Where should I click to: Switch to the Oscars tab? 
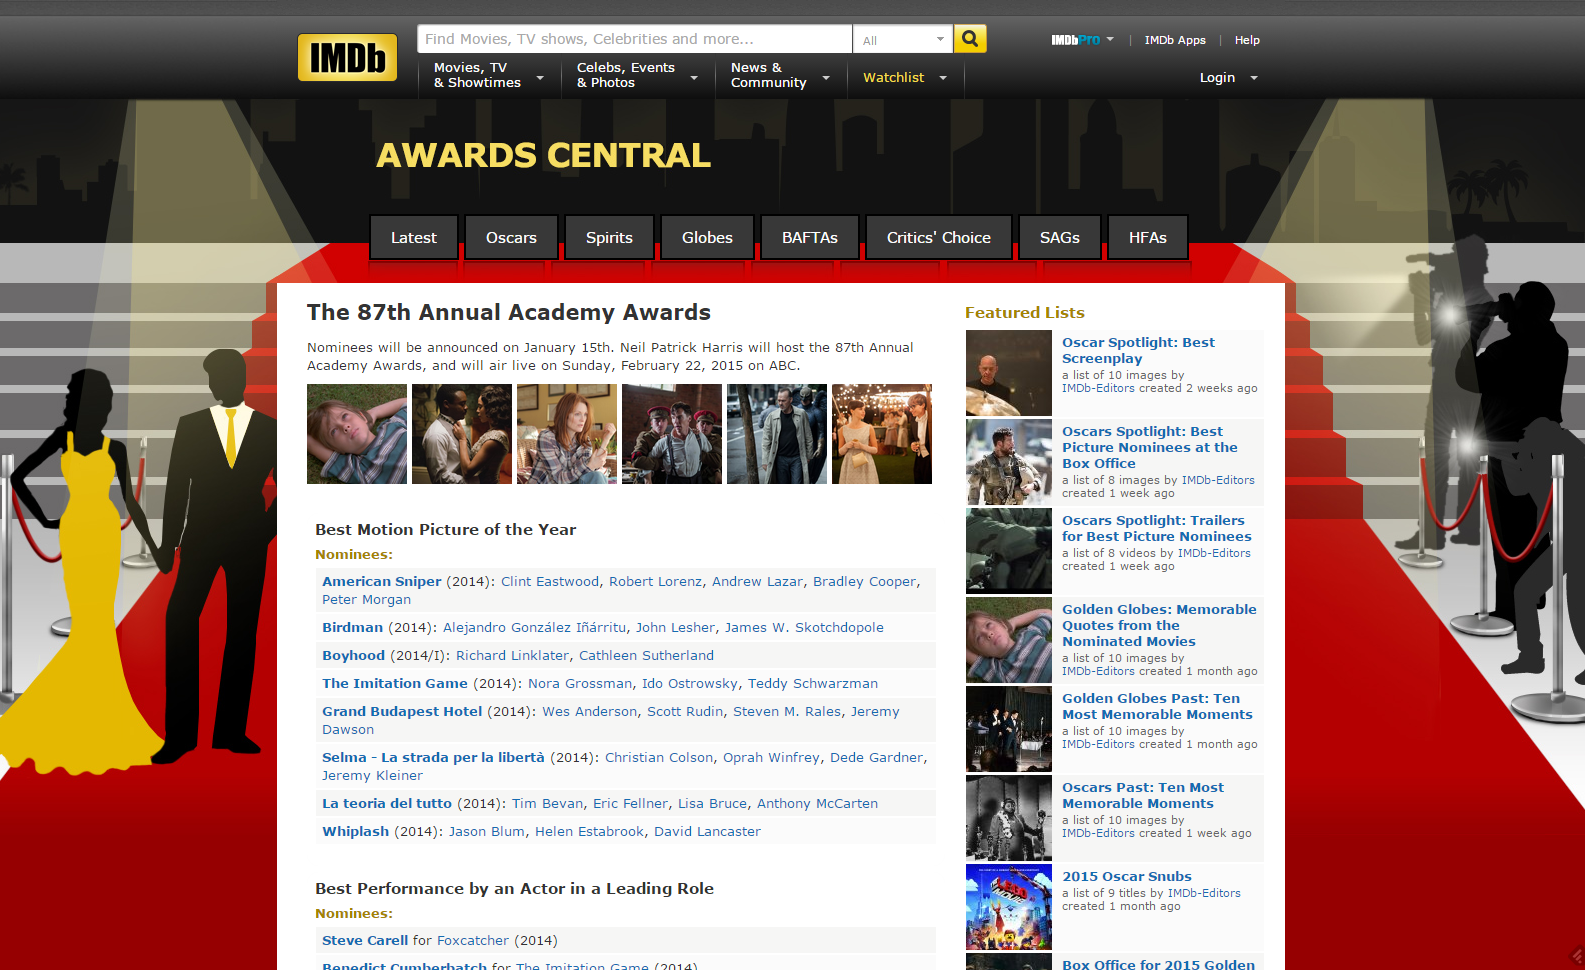click(511, 238)
